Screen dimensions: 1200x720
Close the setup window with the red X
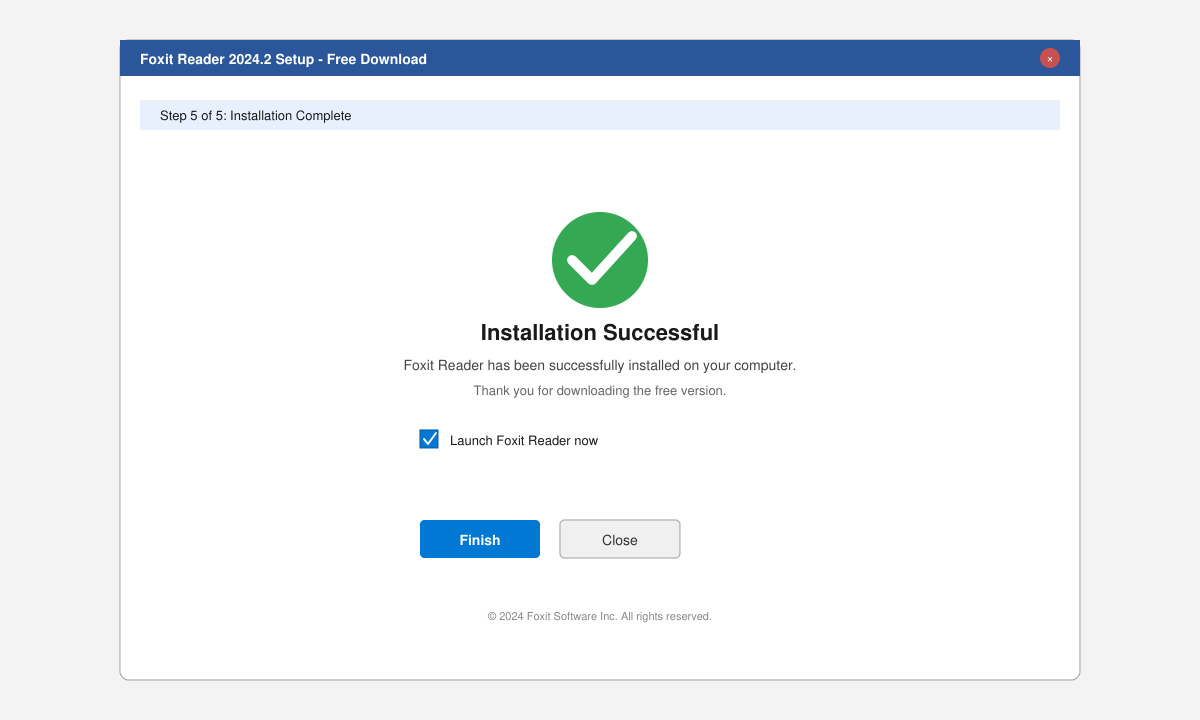coord(1049,59)
